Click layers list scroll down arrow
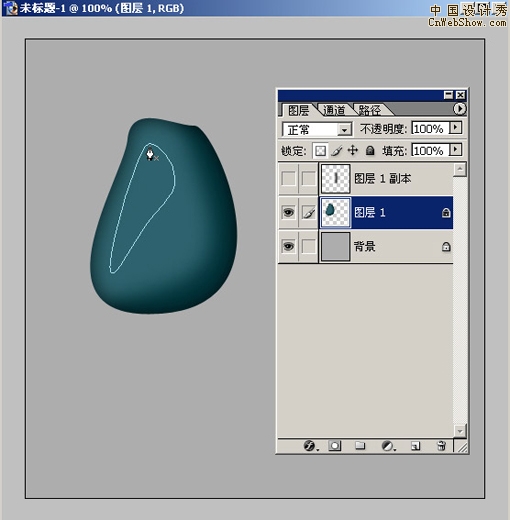 460,431
